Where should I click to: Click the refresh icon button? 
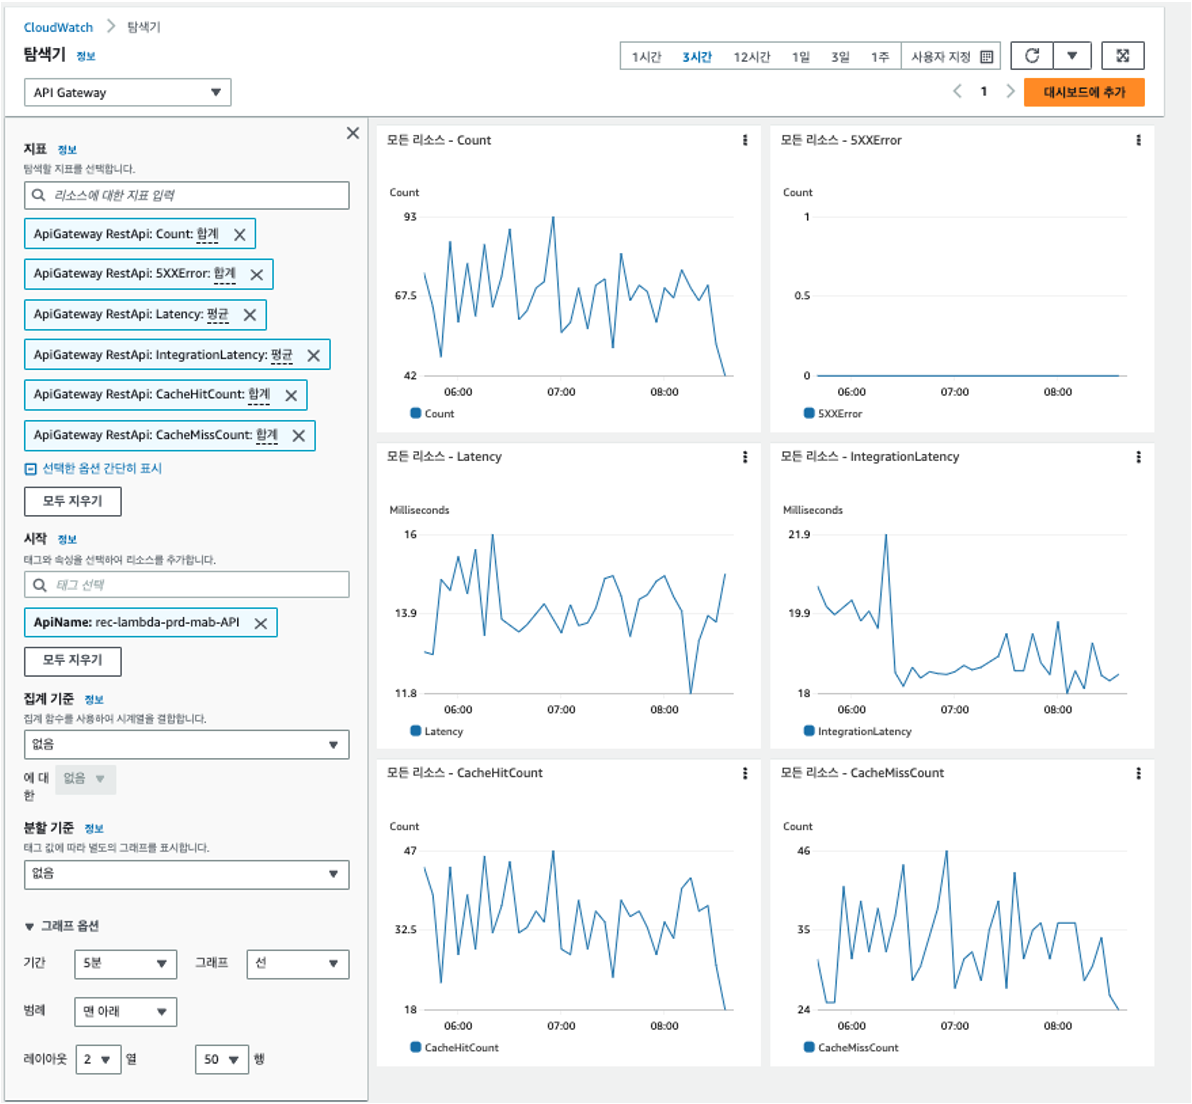[1032, 56]
